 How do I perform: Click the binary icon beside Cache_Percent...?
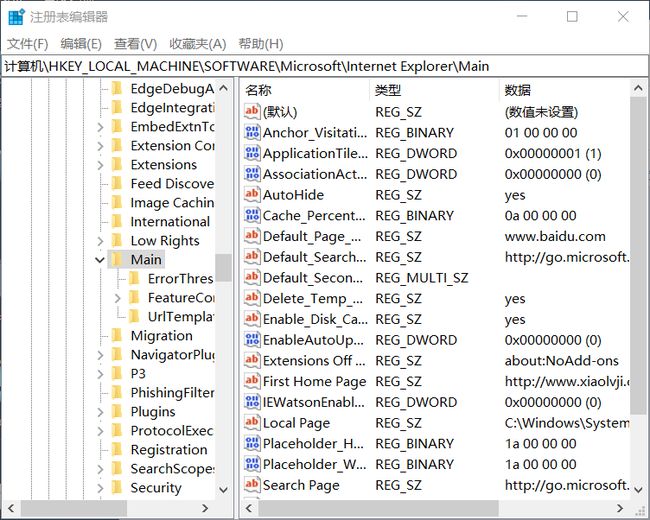252,215
